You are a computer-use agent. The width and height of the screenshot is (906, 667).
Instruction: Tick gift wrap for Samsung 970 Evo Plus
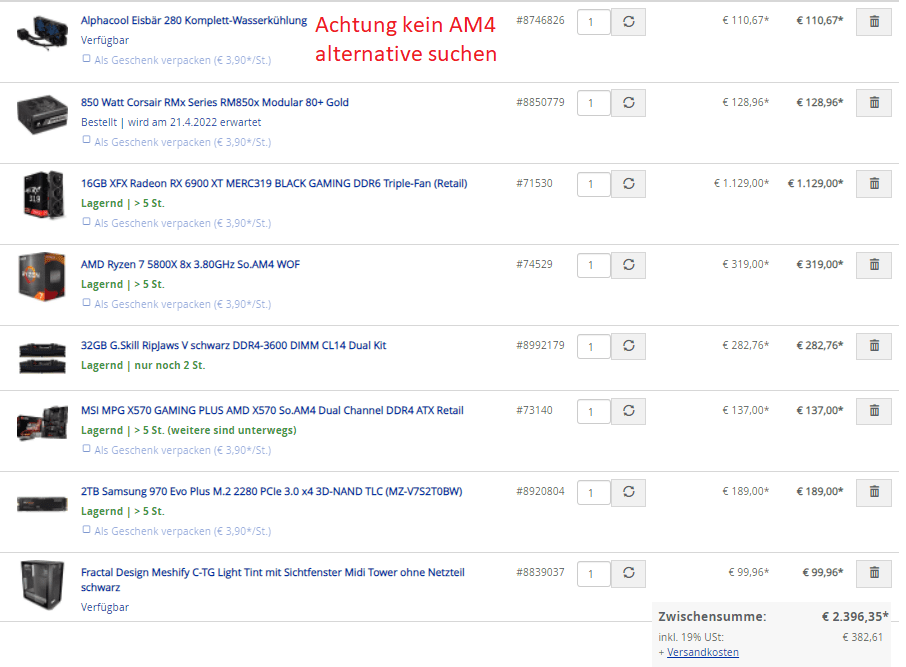tap(86, 529)
